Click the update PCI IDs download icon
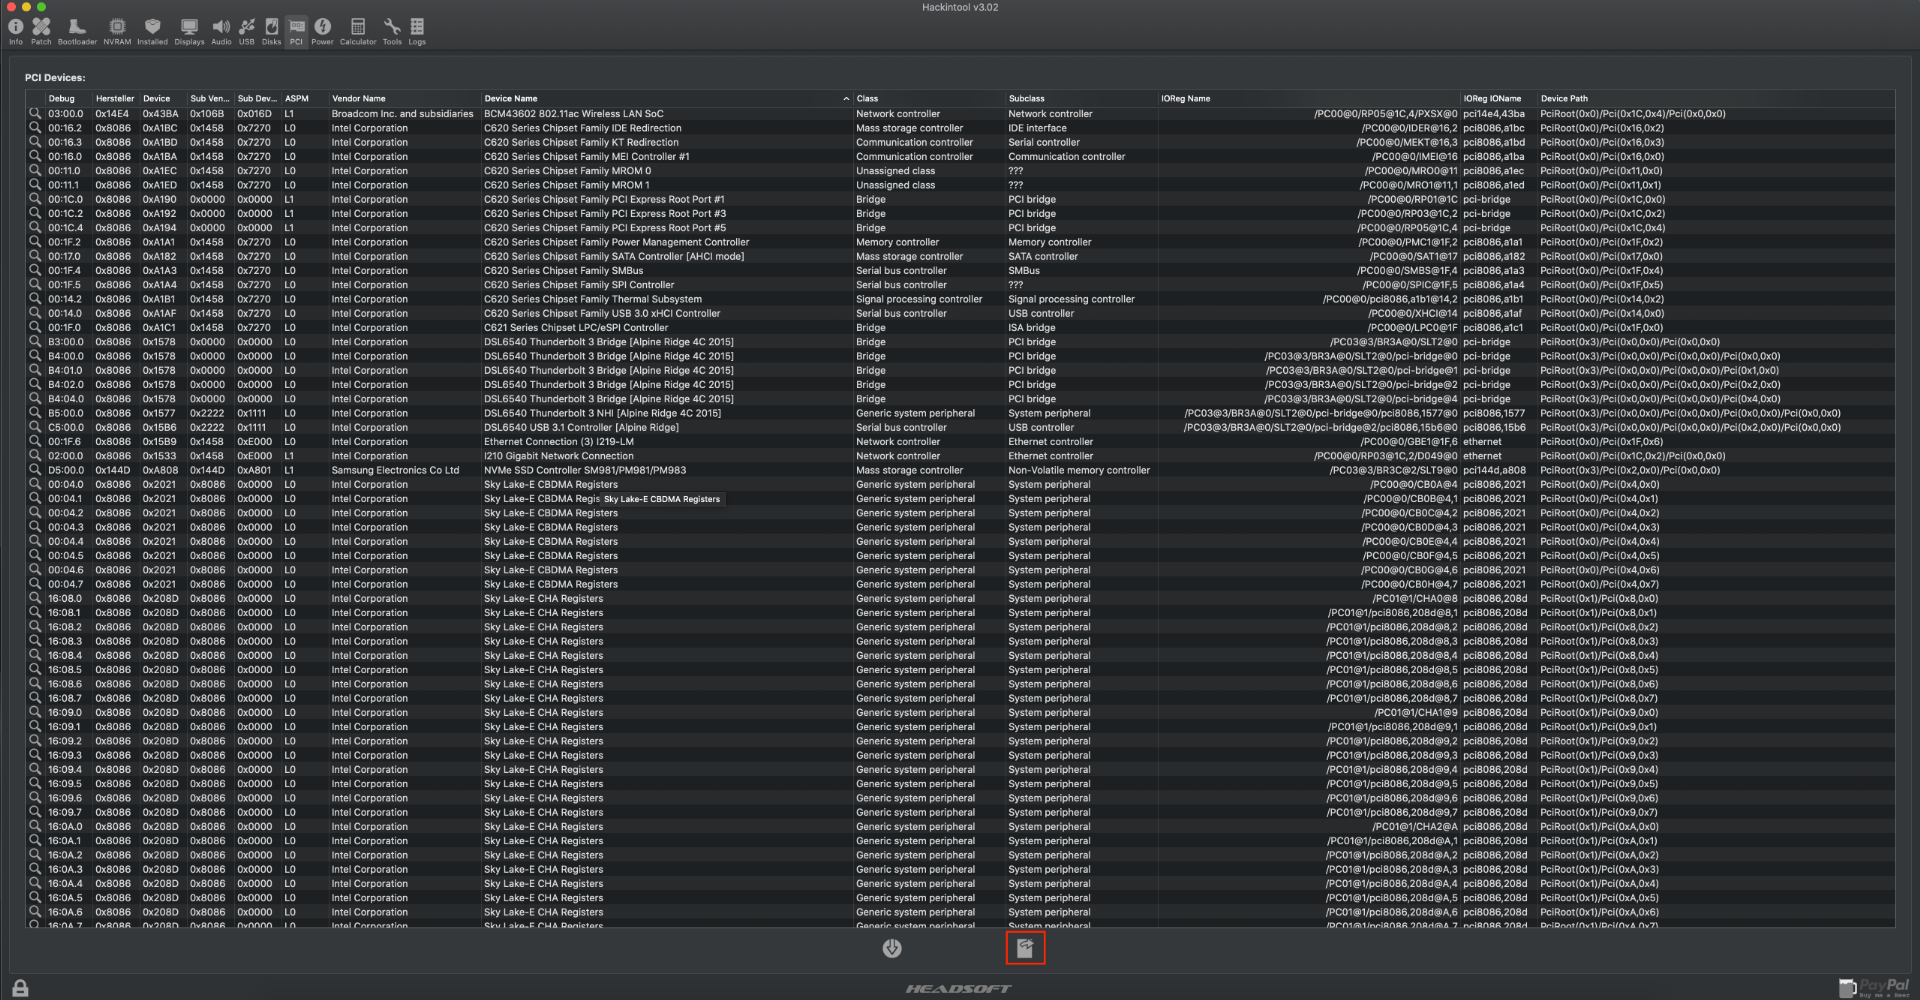 (x=892, y=948)
